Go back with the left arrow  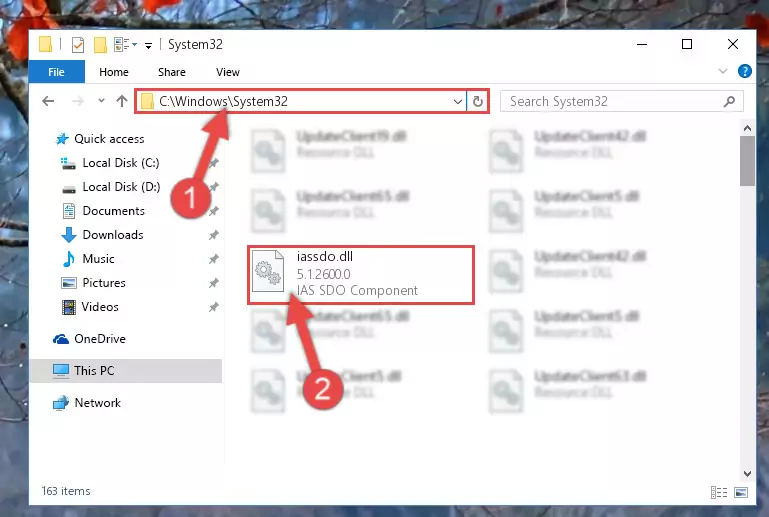[48, 101]
